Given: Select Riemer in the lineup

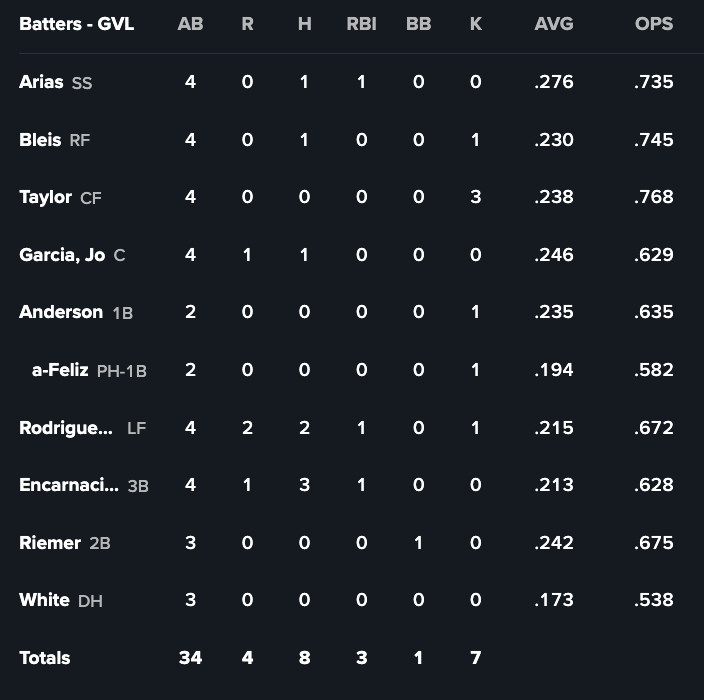Looking at the screenshot, I should click(x=50, y=543).
